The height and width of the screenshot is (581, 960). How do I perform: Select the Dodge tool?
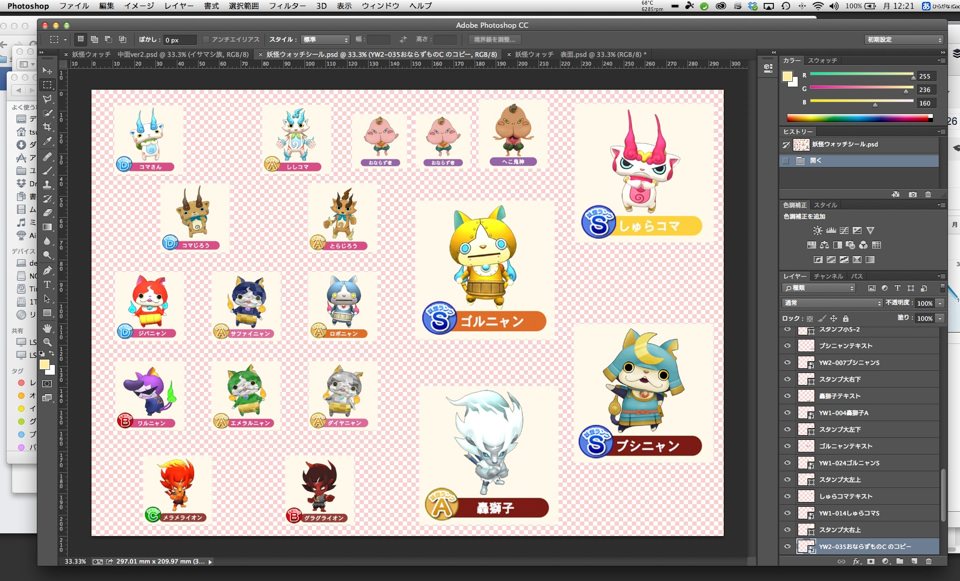point(47,255)
